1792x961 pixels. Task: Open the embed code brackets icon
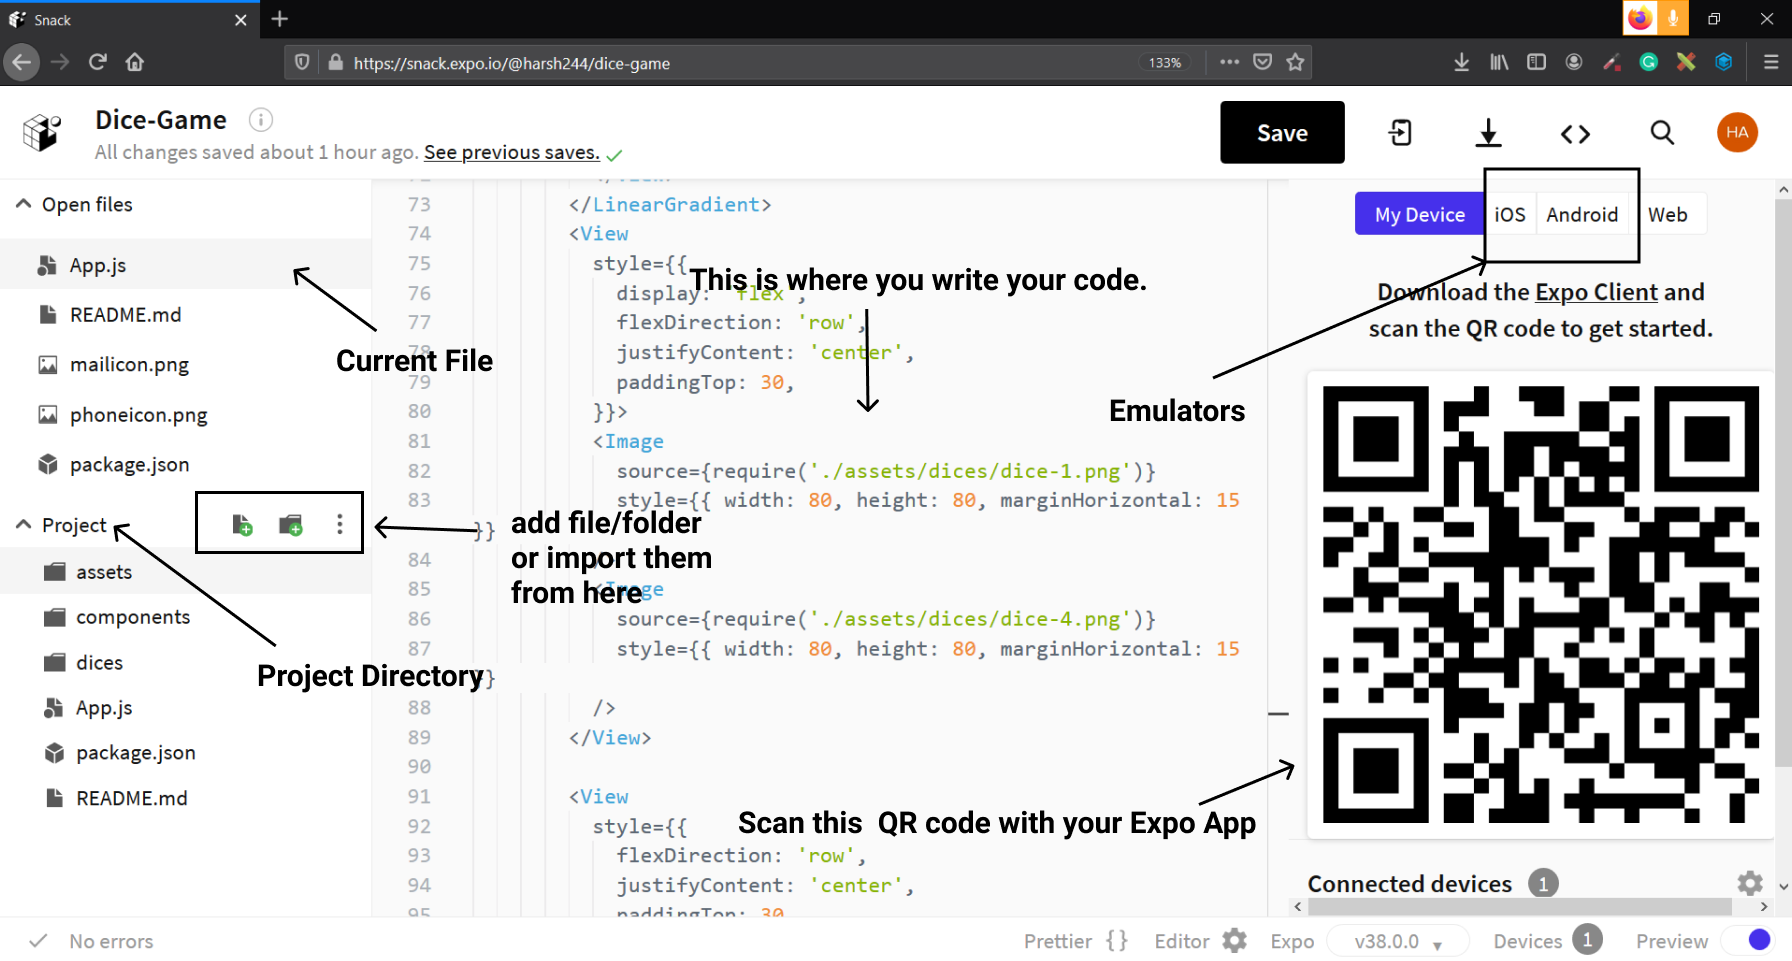point(1575,133)
